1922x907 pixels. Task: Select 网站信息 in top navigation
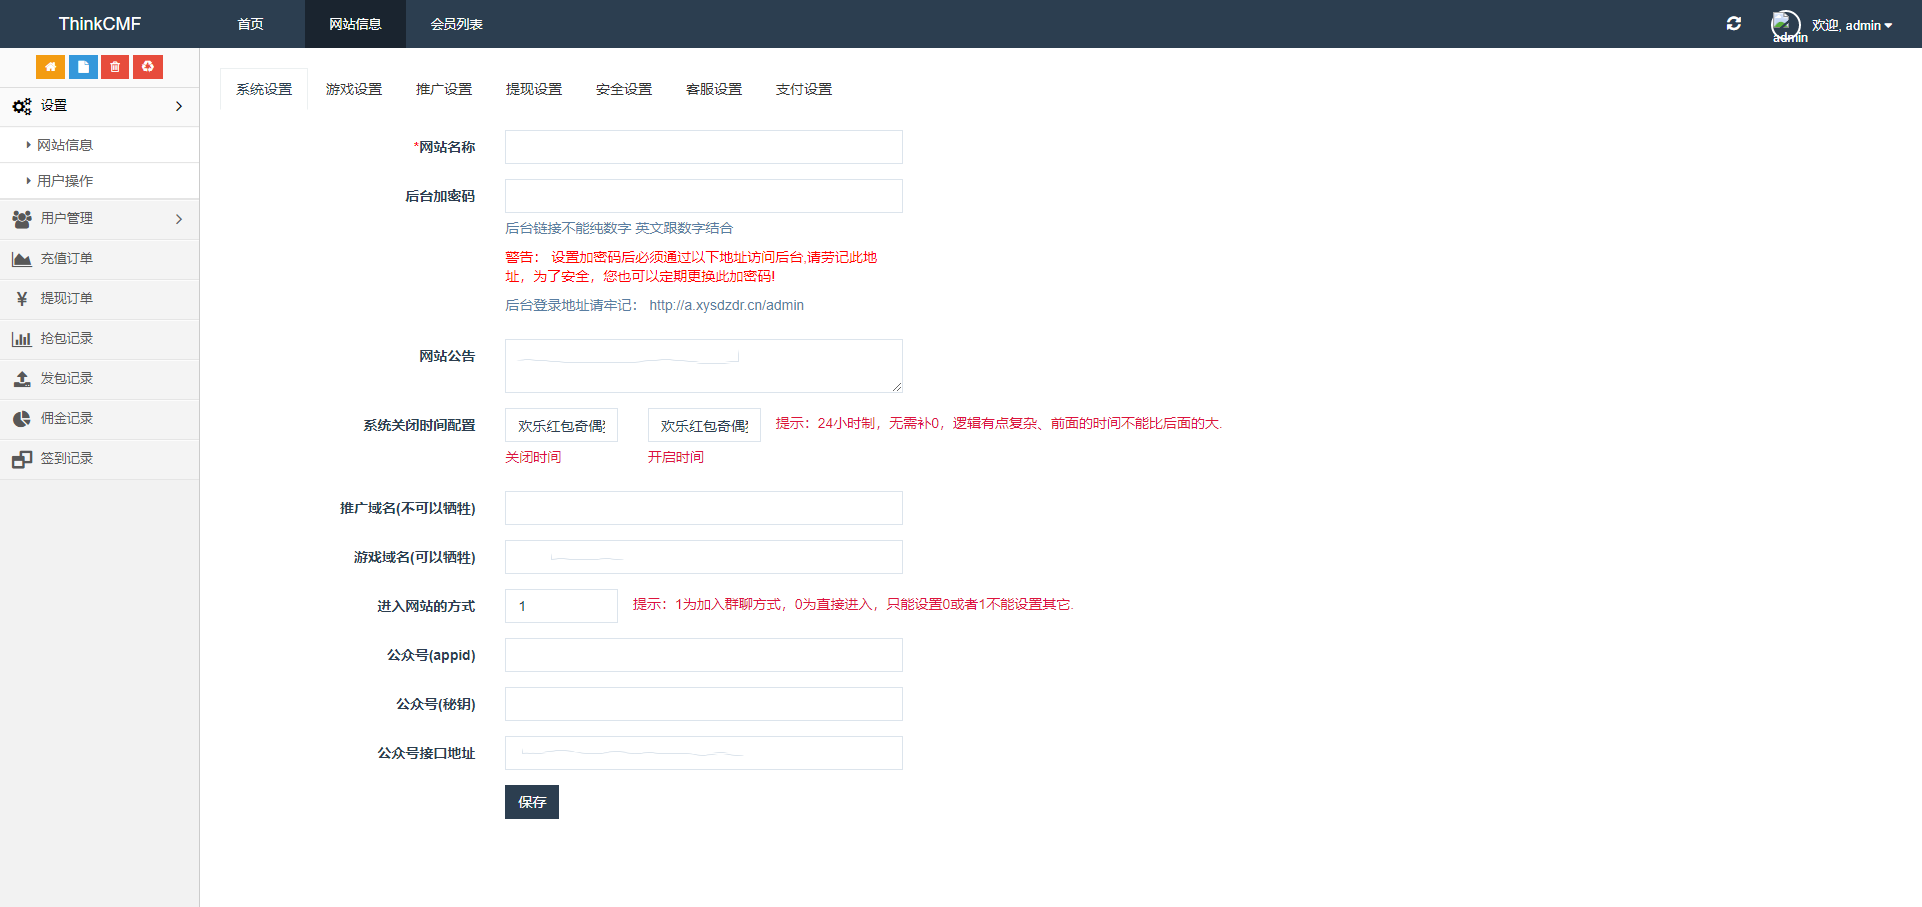(355, 24)
